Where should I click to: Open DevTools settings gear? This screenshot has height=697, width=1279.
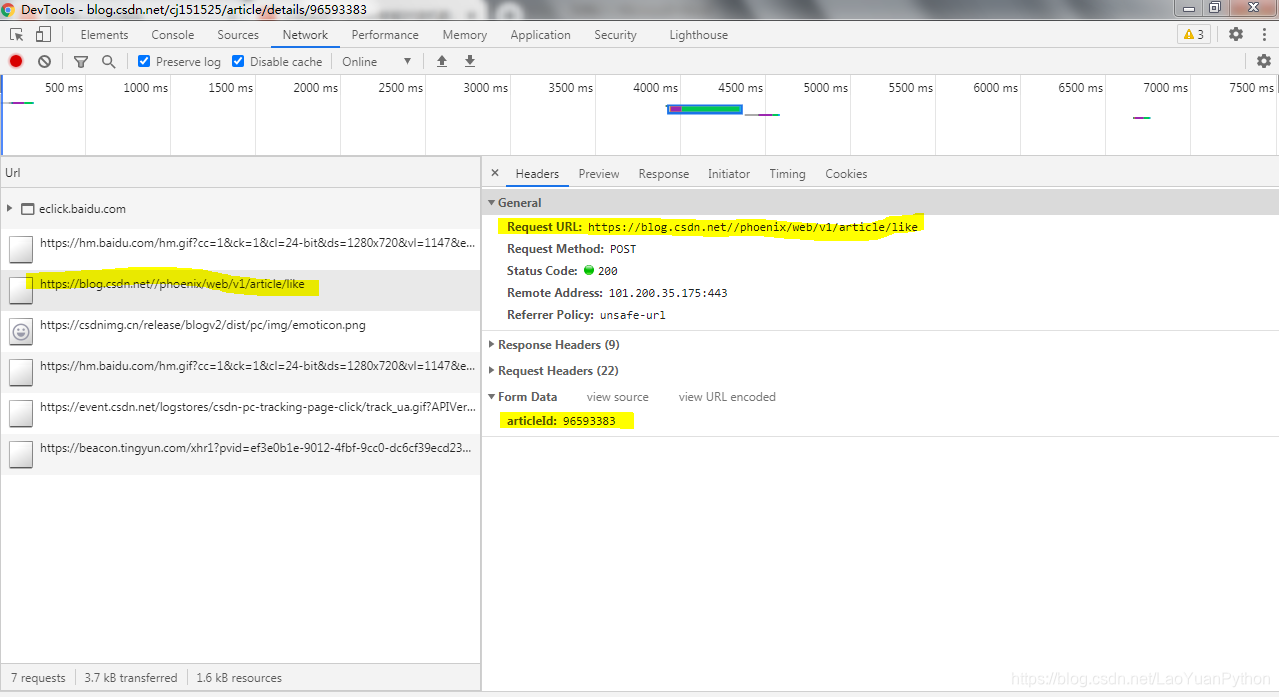(1236, 34)
